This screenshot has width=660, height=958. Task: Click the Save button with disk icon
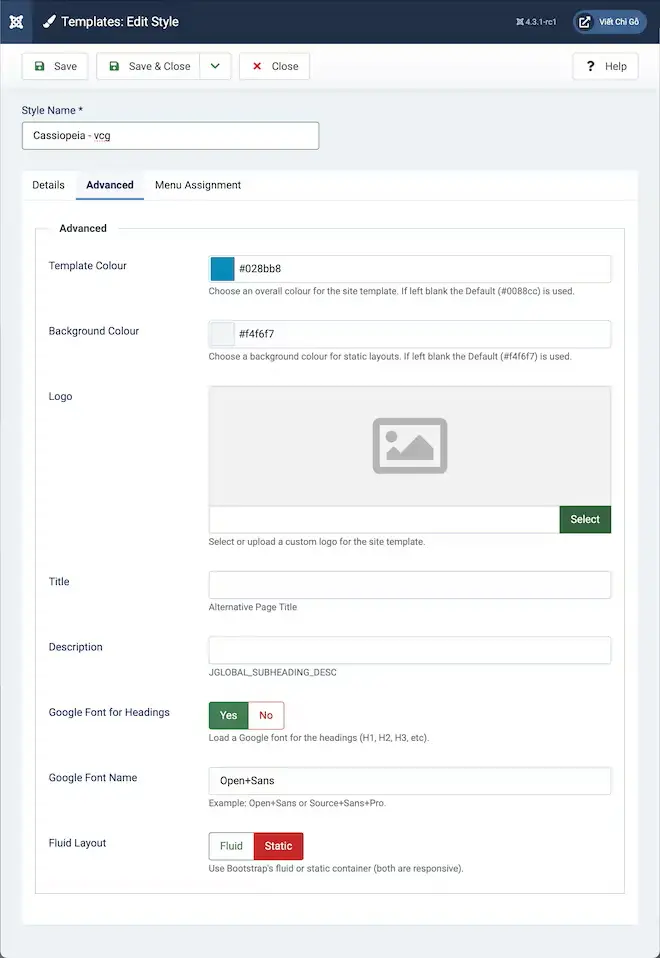point(55,66)
